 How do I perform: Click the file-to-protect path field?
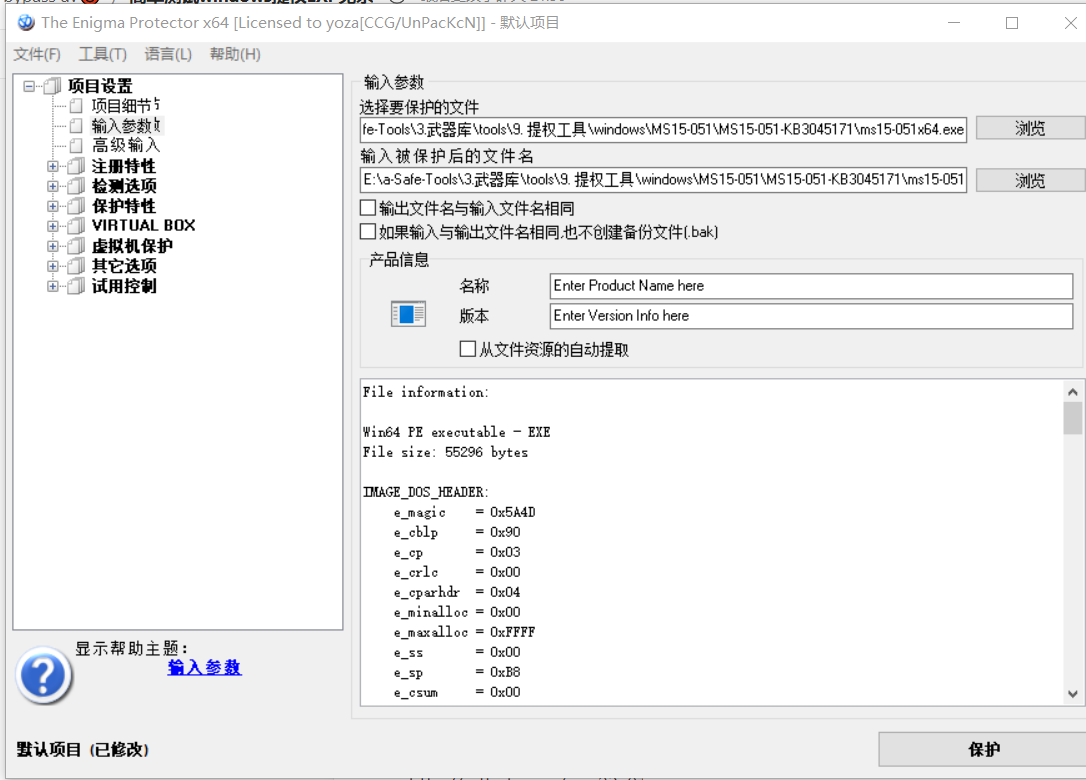tap(664, 130)
